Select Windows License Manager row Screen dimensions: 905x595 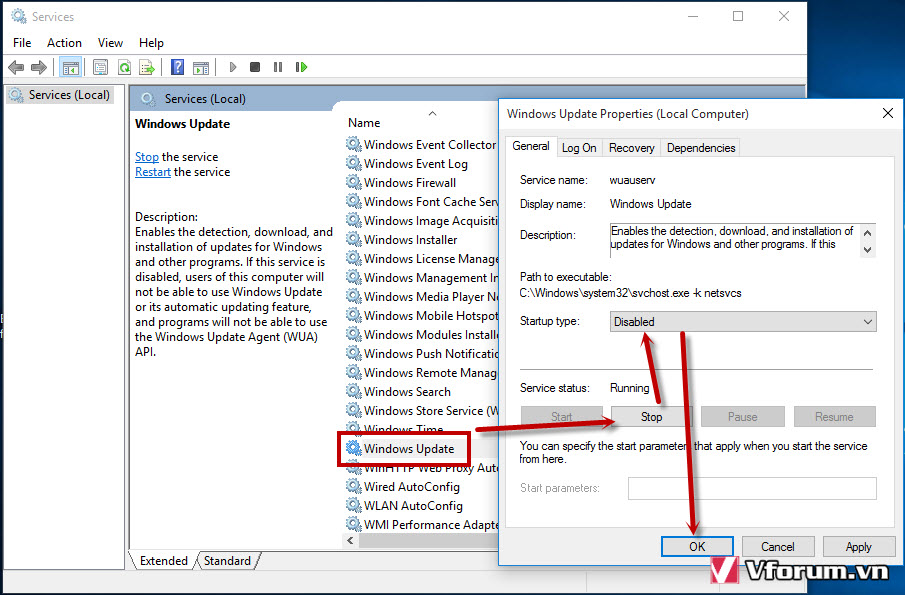tap(422, 259)
